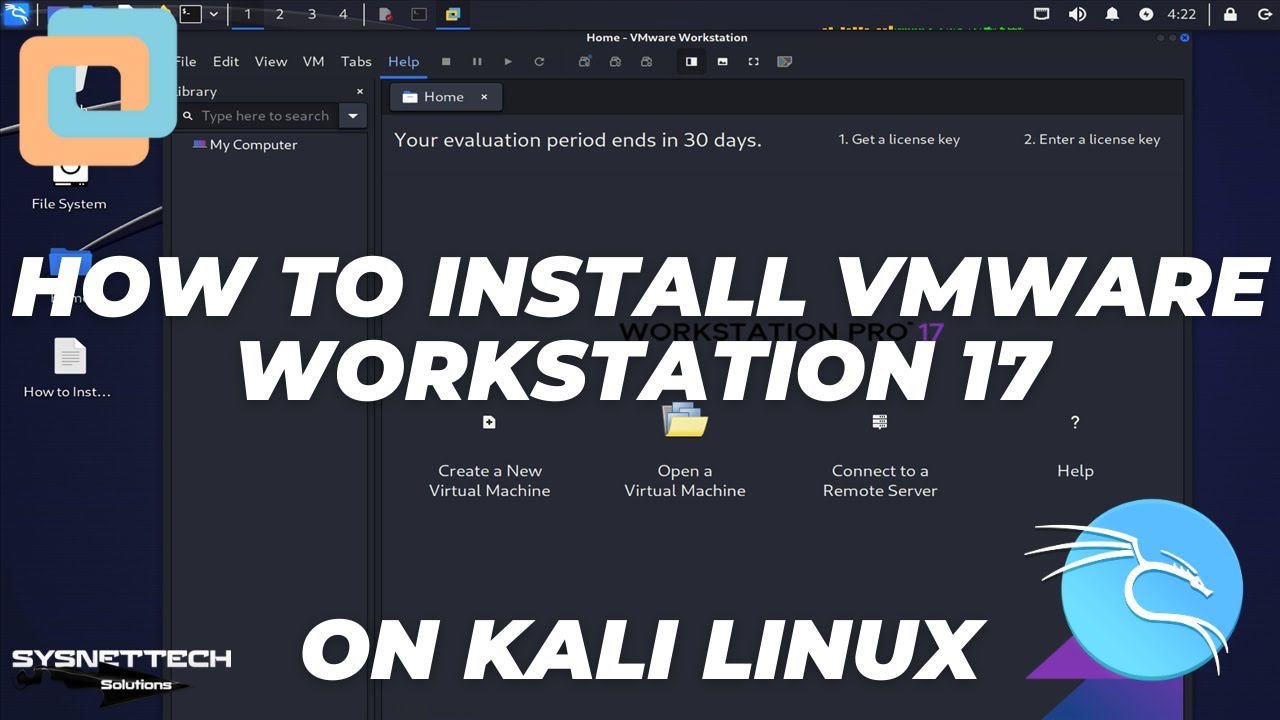Select the VMware Workstation taskbar window button
This screenshot has width=1280, height=720.
453,14
